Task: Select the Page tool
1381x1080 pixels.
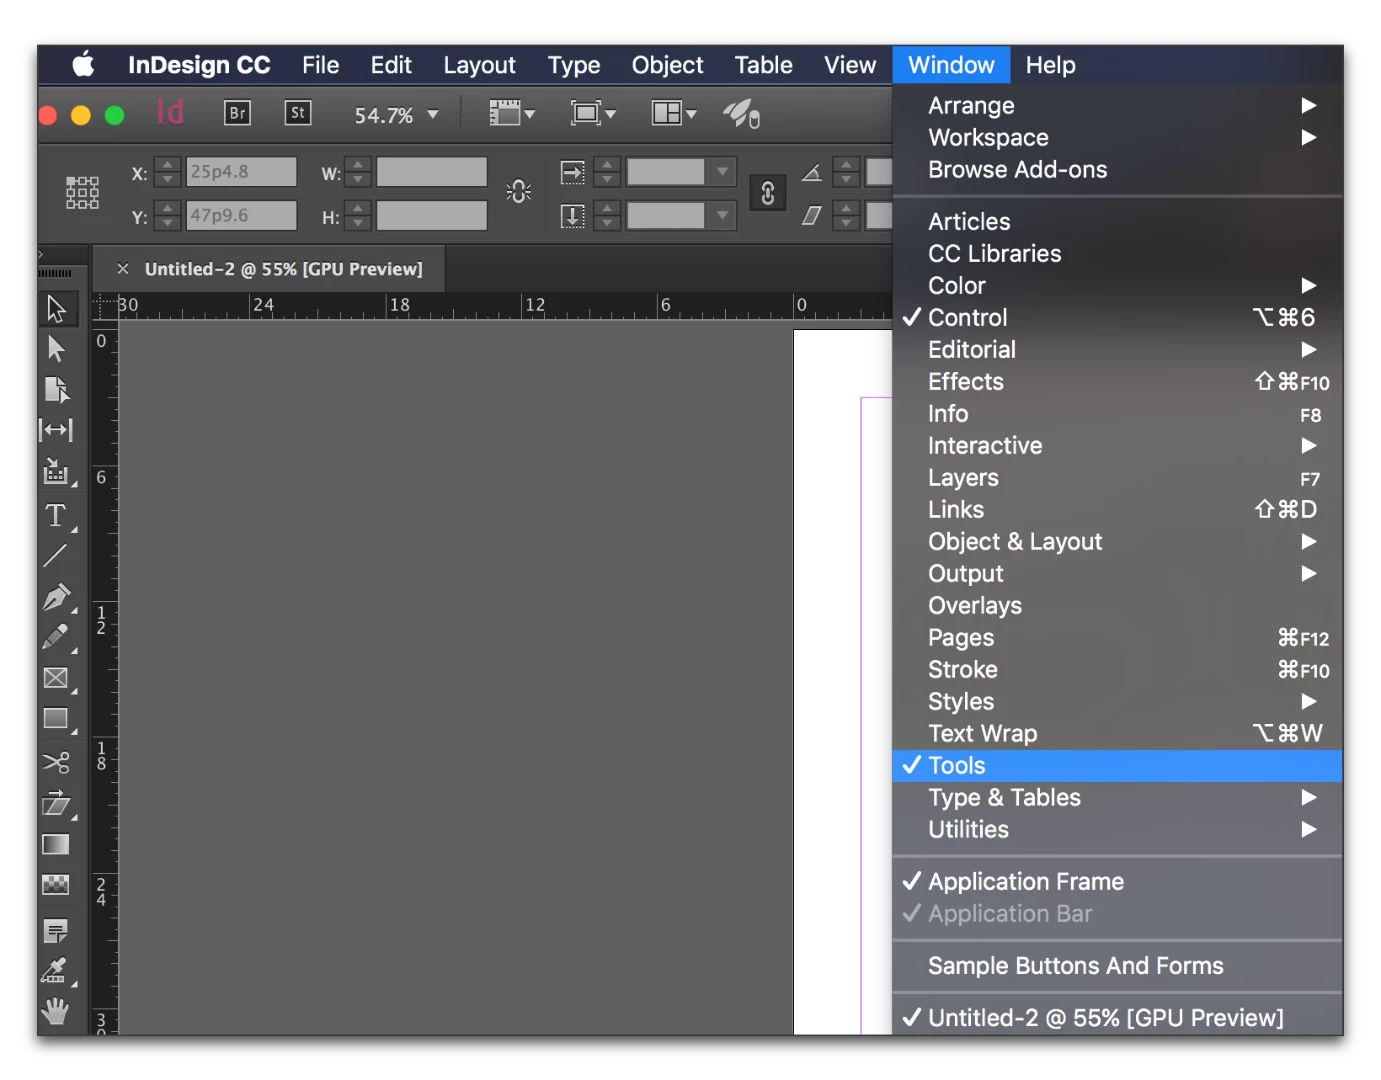Action: [x=56, y=389]
